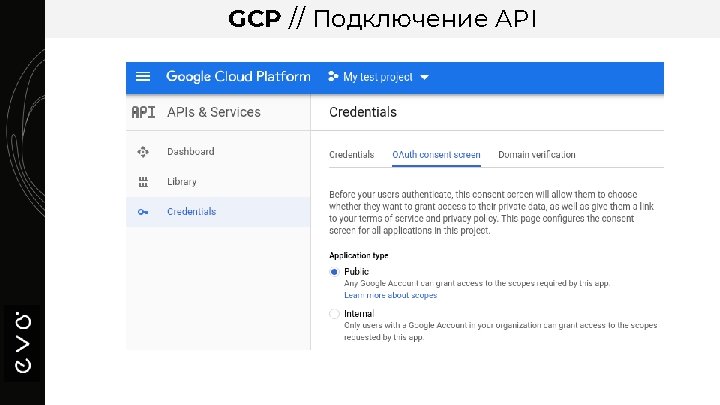
Task: Click the project hexagon icon
Action: point(332,77)
